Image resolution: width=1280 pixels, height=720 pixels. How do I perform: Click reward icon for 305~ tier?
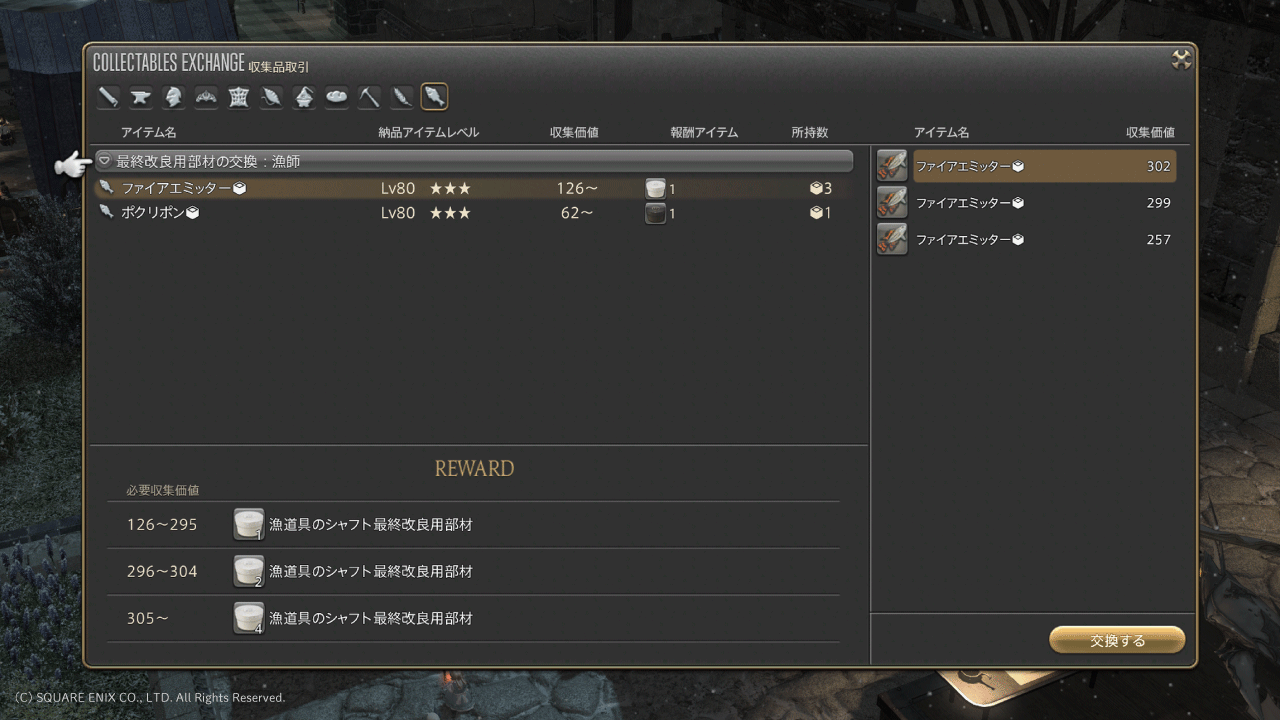click(248, 618)
